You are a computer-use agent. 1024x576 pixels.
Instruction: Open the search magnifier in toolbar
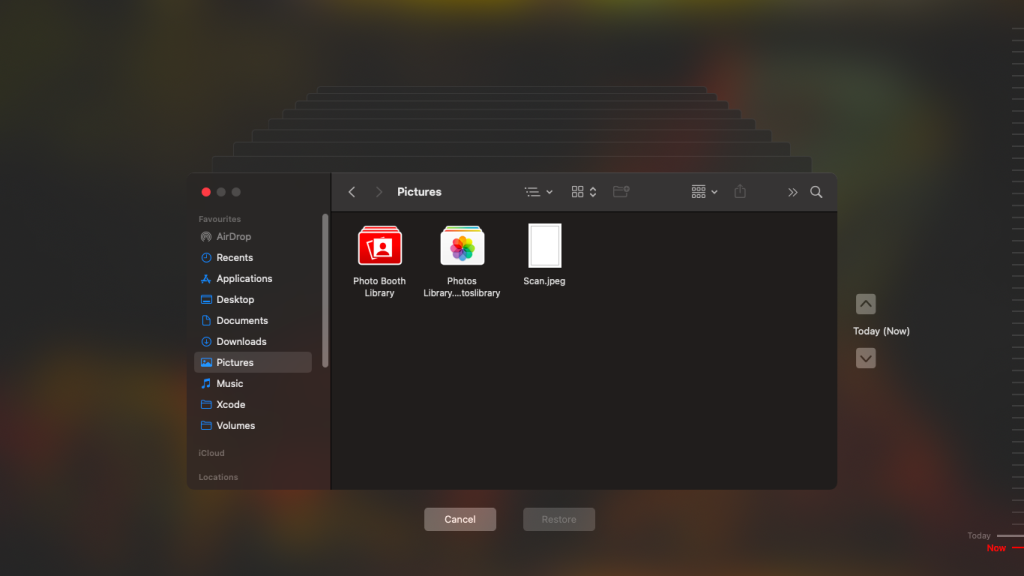pyautogui.click(x=816, y=192)
